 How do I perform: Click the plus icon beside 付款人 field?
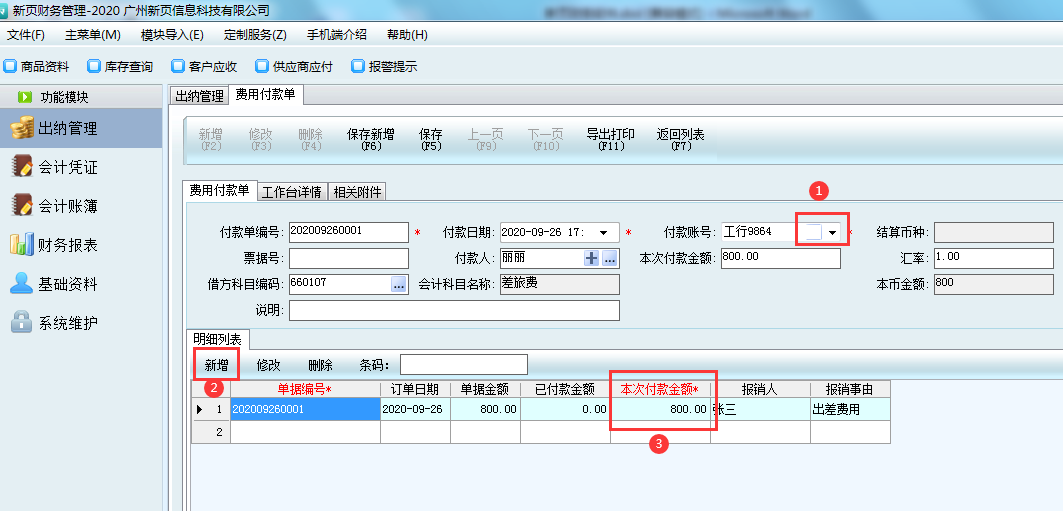592,258
